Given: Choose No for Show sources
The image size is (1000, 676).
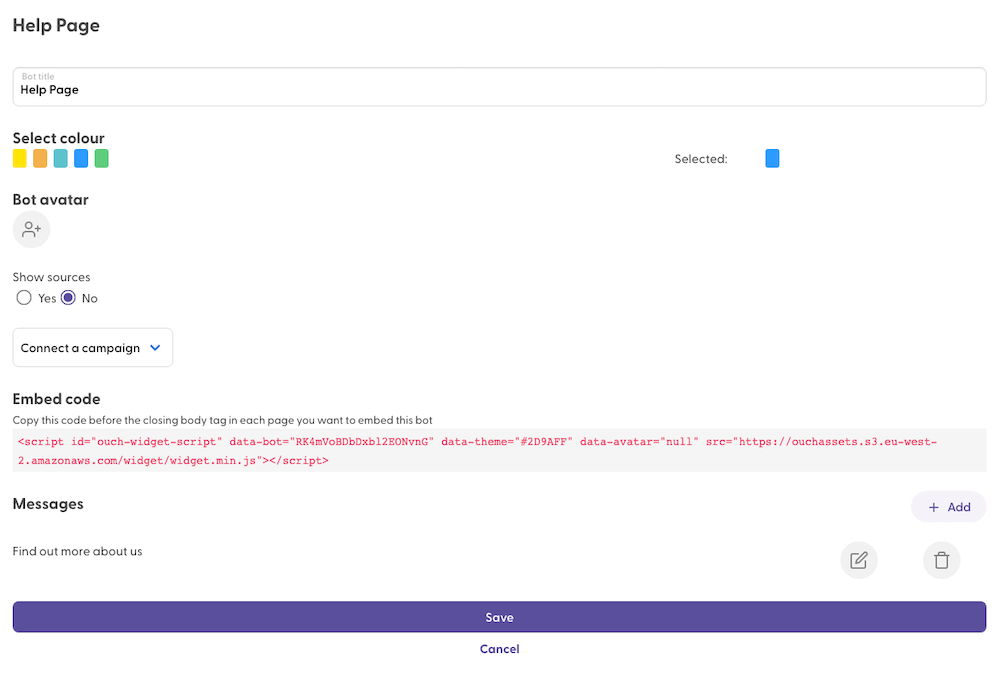Looking at the screenshot, I should 68,298.
